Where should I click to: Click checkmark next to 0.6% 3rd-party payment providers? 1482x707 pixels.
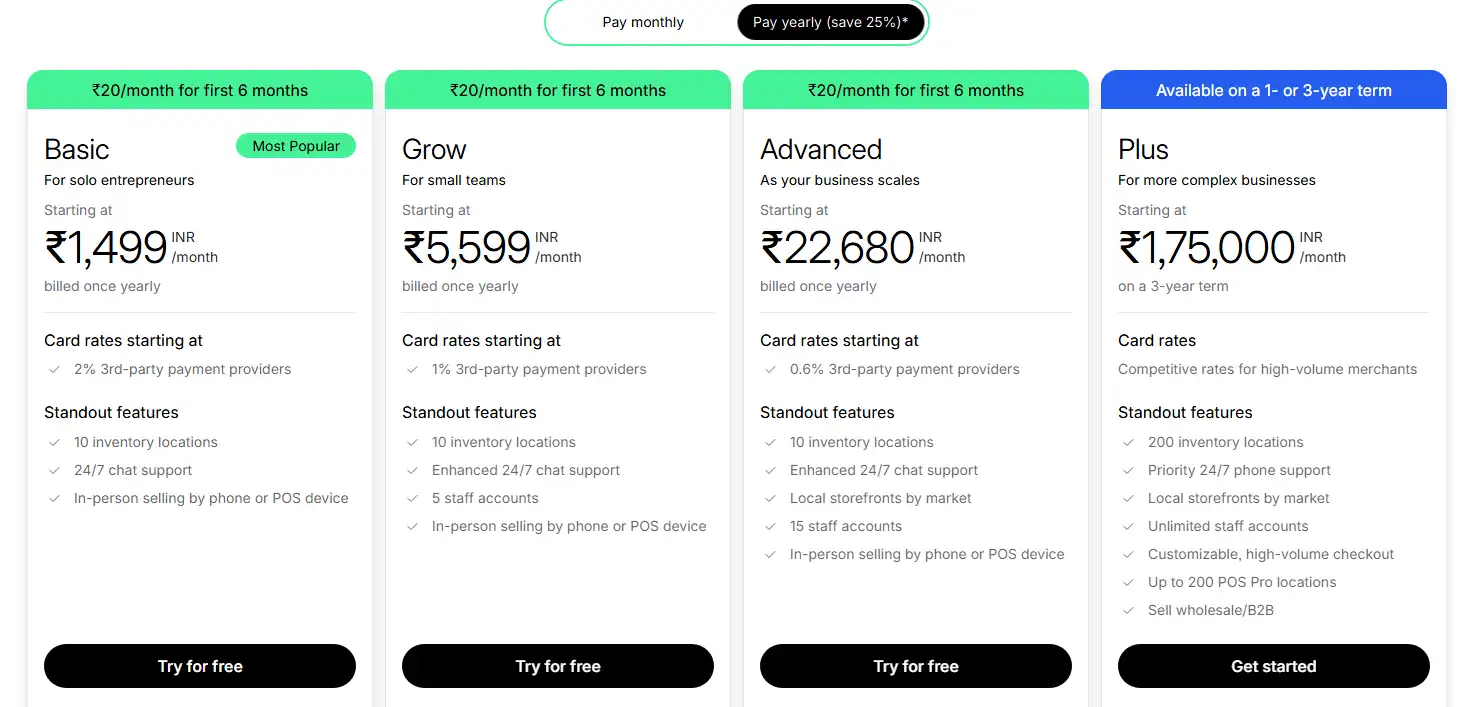coord(771,369)
